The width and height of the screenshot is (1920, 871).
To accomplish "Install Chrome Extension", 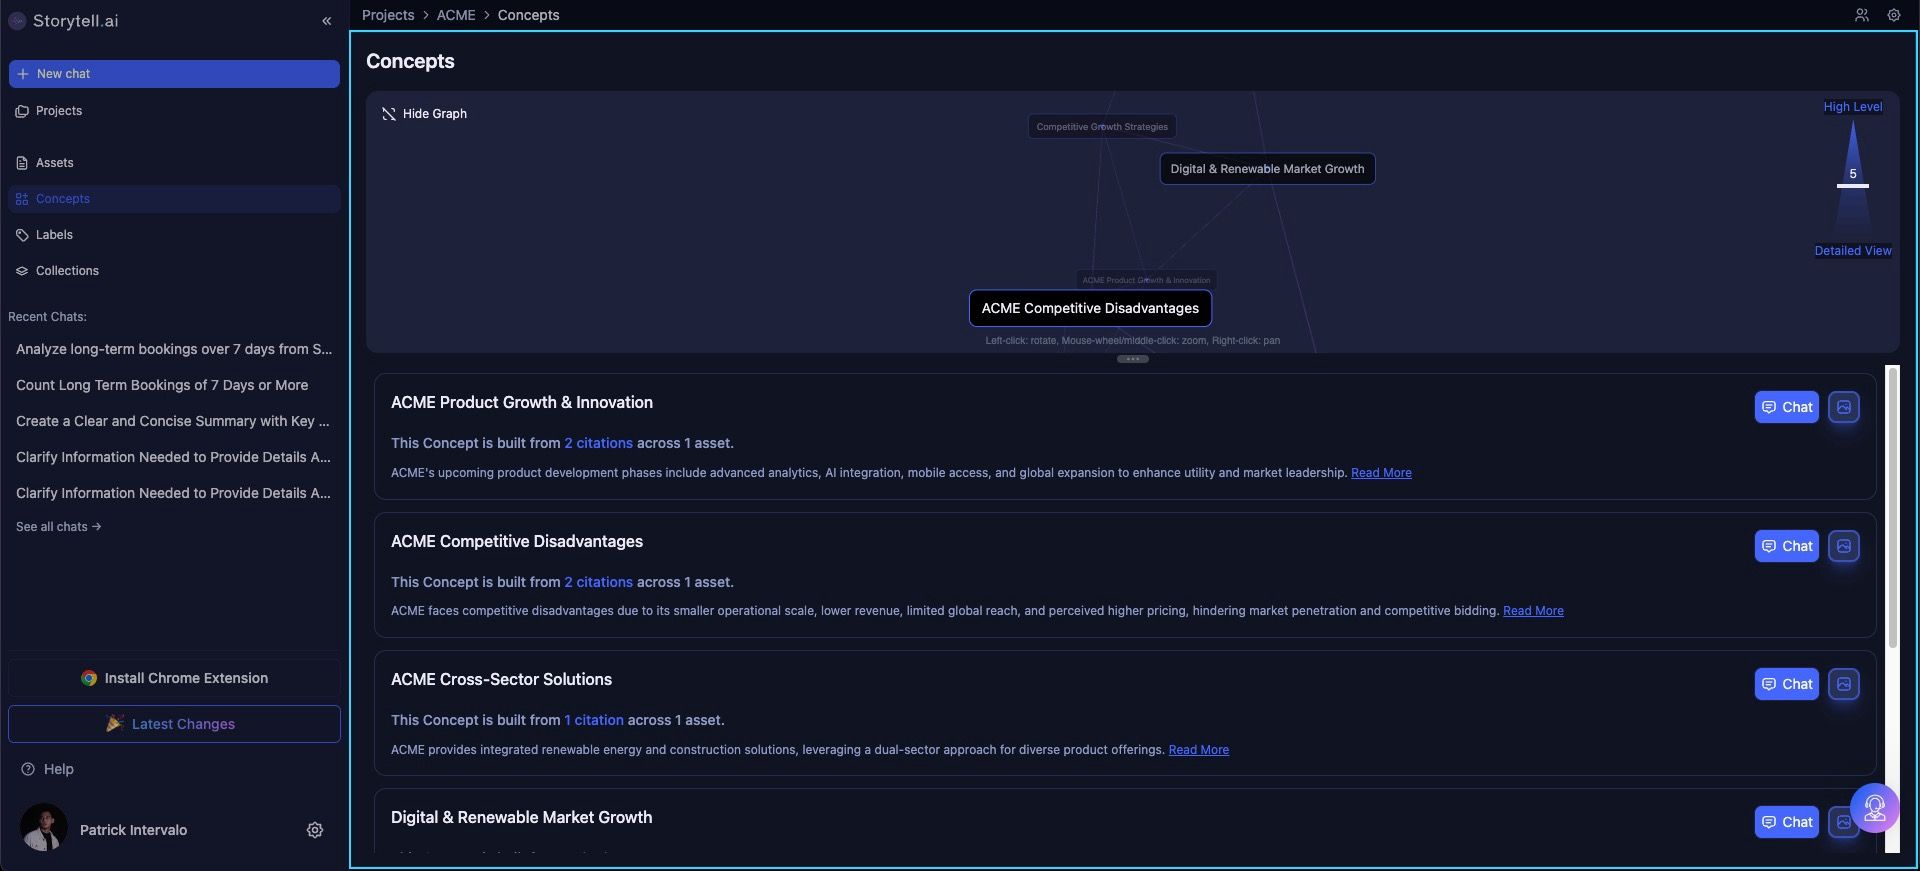I will (174, 678).
